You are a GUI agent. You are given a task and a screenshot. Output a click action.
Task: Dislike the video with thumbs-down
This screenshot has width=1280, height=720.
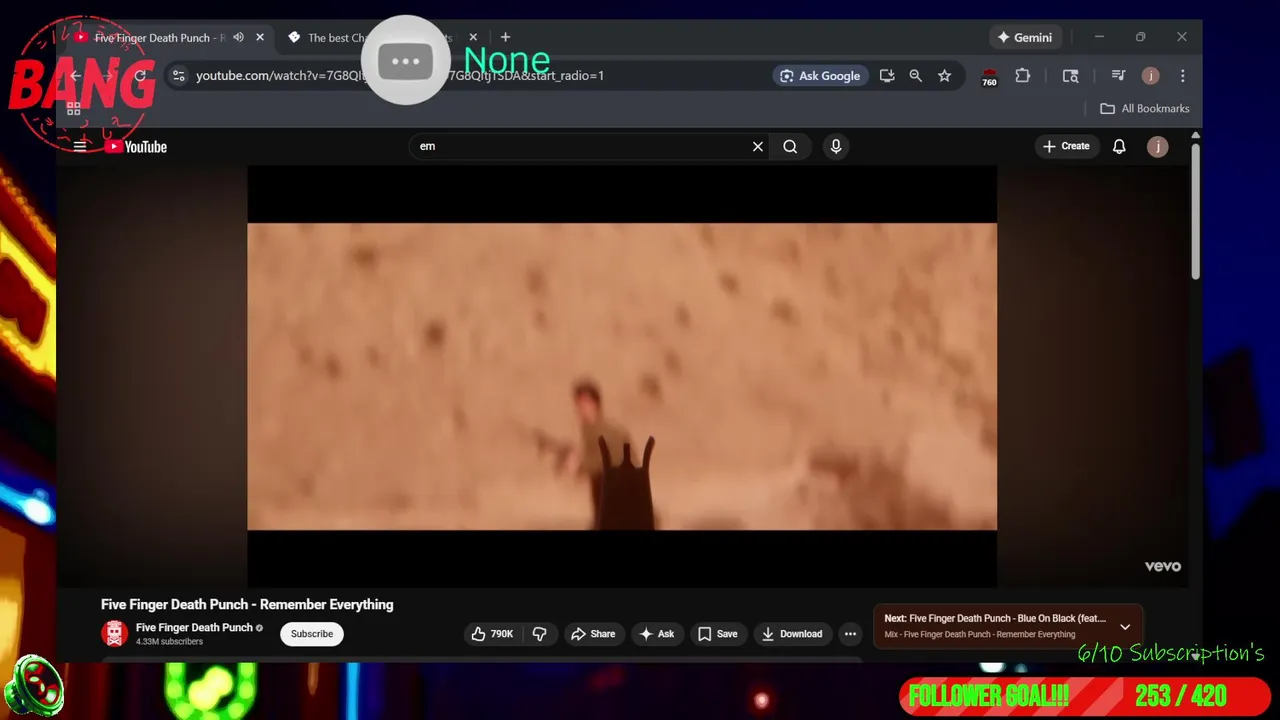pyautogui.click(x=540, y=634)
